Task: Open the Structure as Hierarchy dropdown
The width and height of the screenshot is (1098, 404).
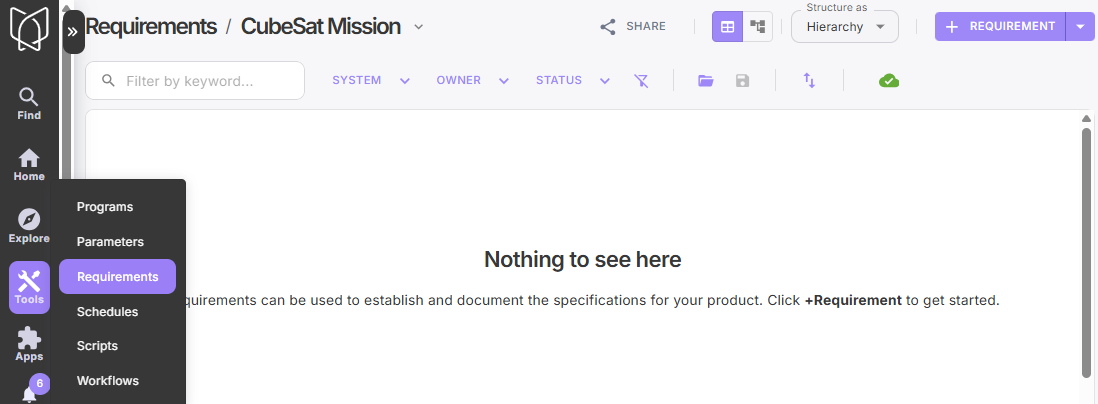Action: click(844, 27)
